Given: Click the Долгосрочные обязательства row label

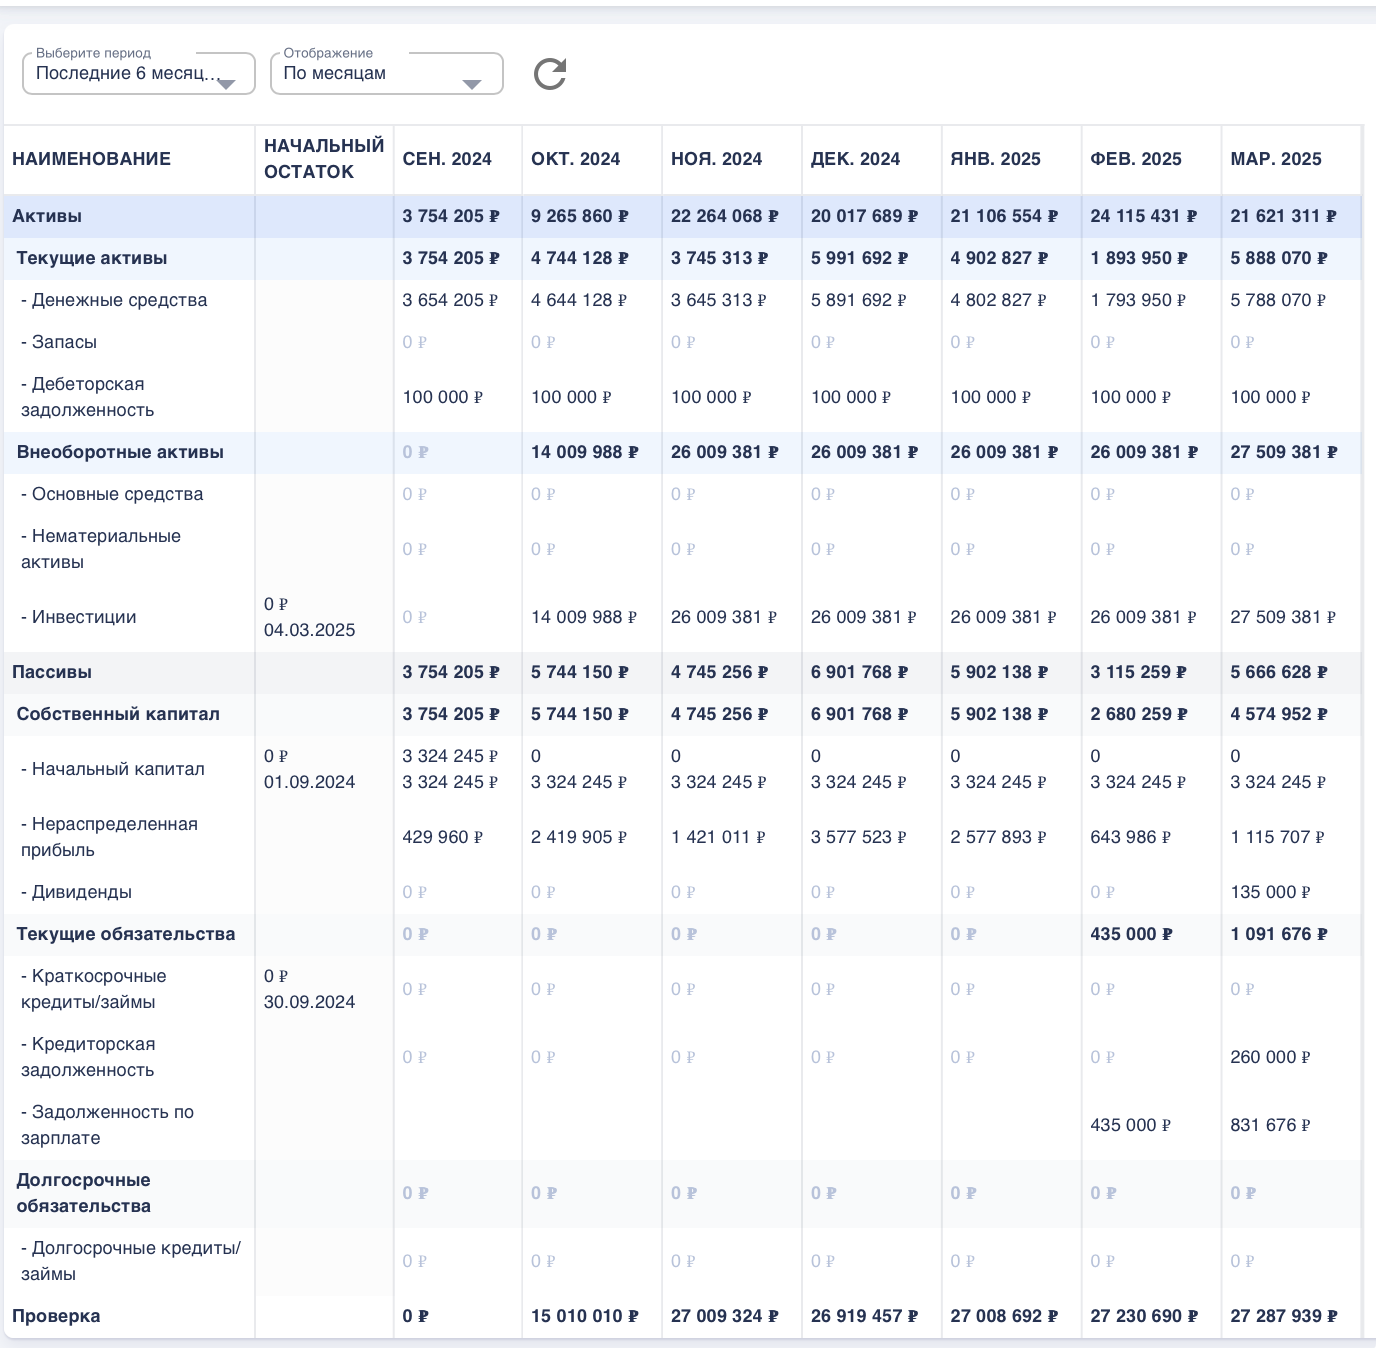Looking at the screenshot, I should click(84, 1193).
